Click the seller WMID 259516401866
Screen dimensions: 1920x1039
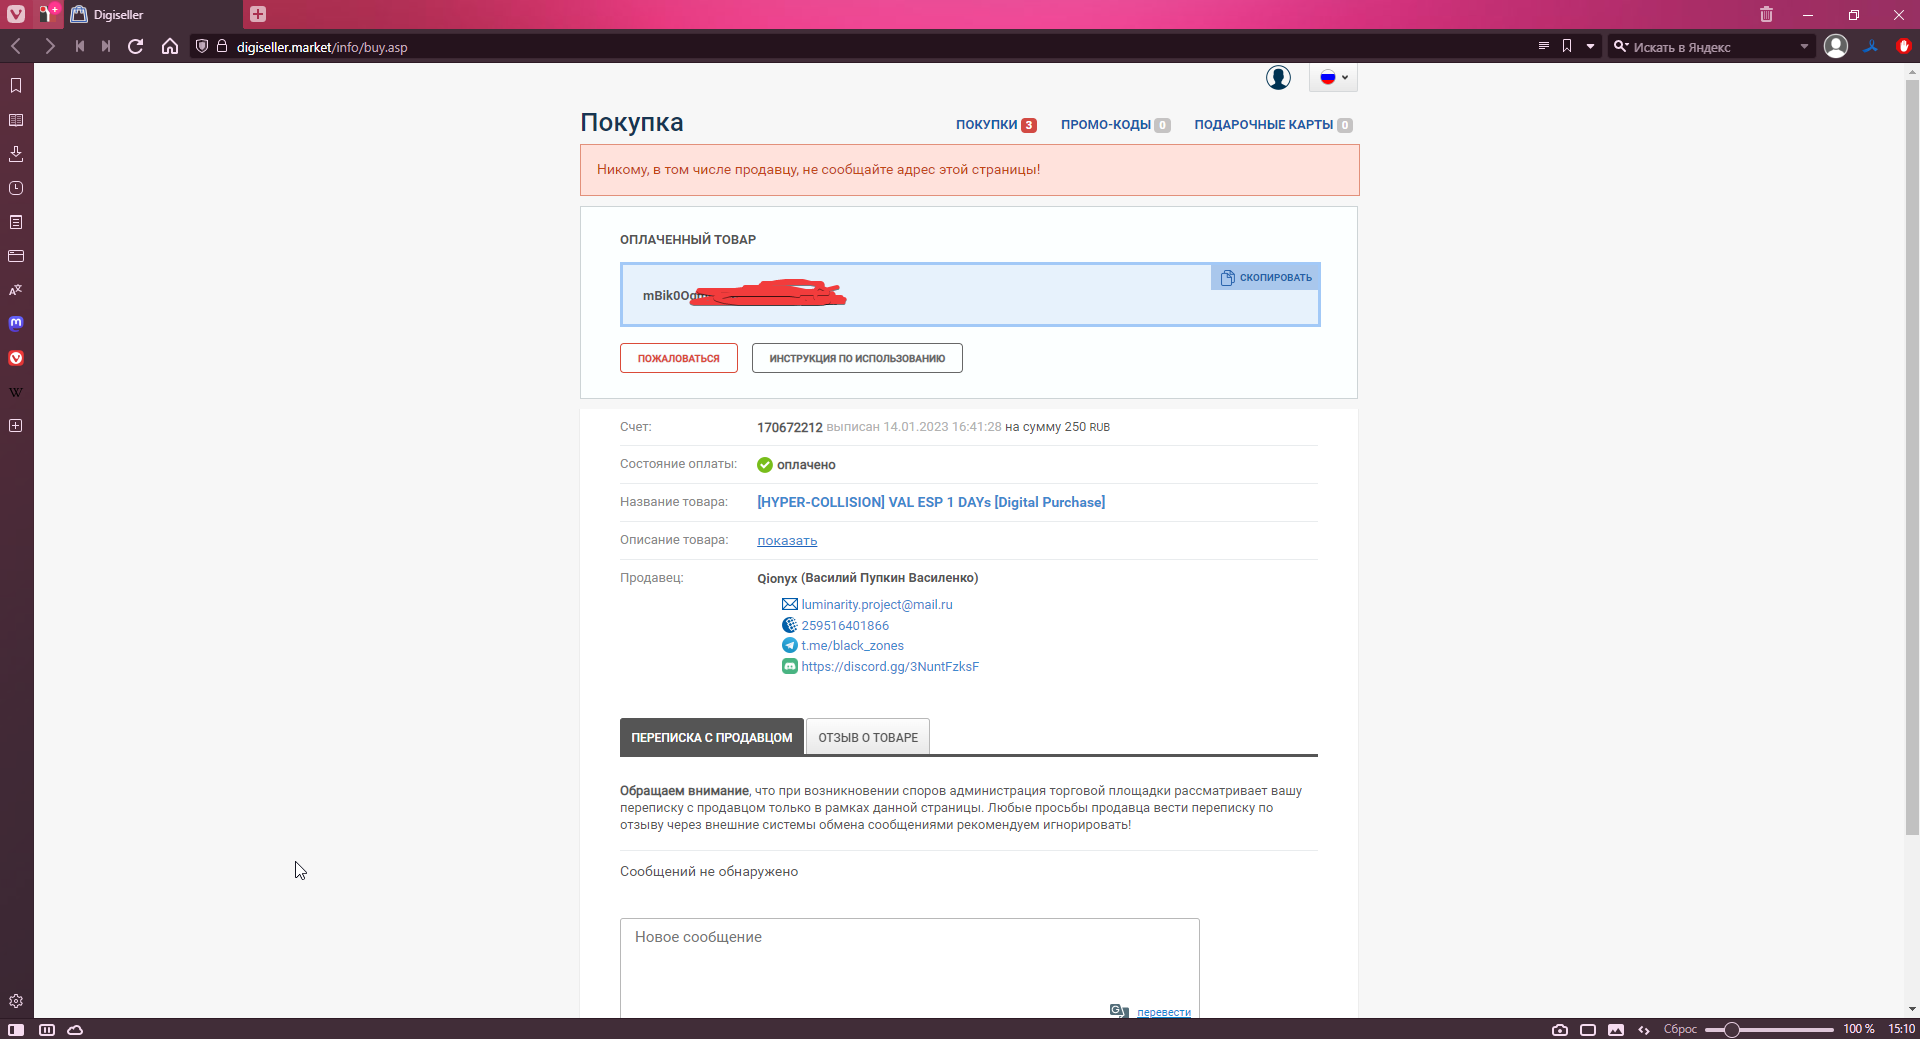845,626
